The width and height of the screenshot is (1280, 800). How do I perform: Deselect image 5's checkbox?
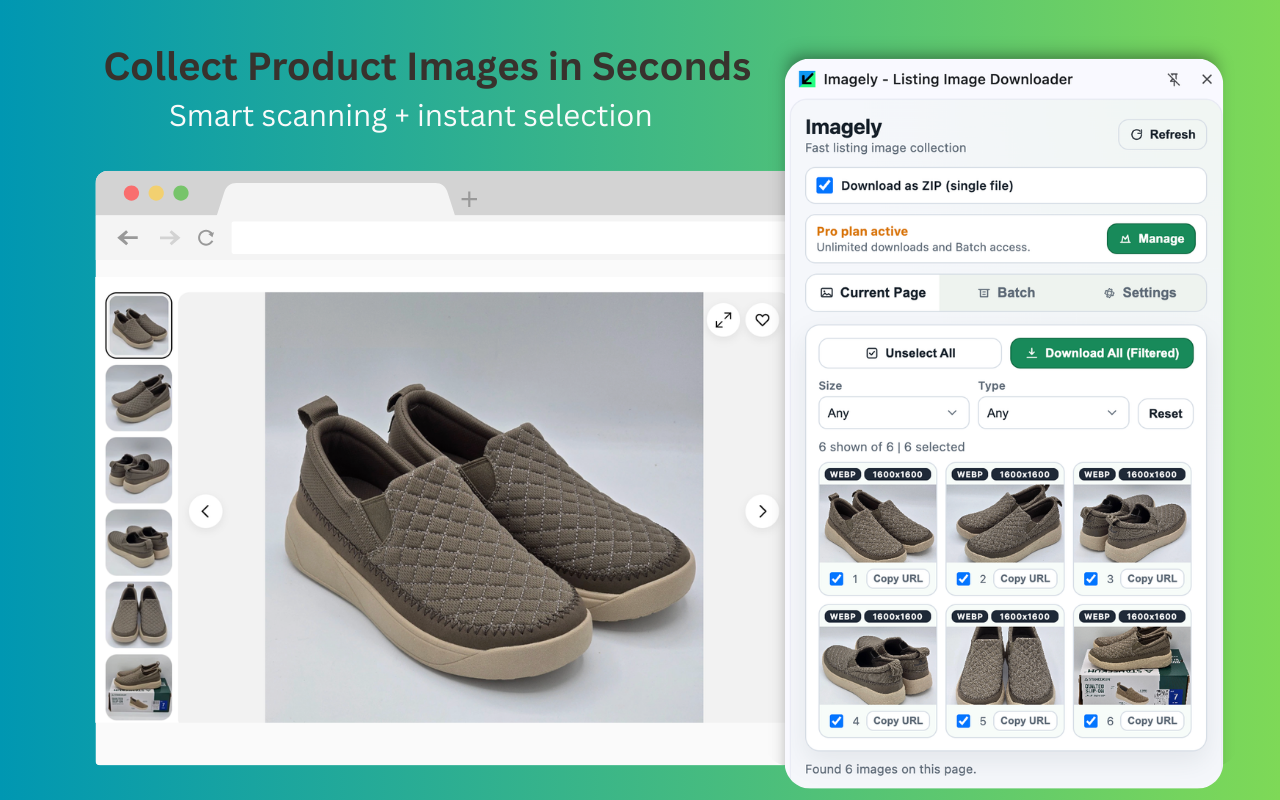963,720
